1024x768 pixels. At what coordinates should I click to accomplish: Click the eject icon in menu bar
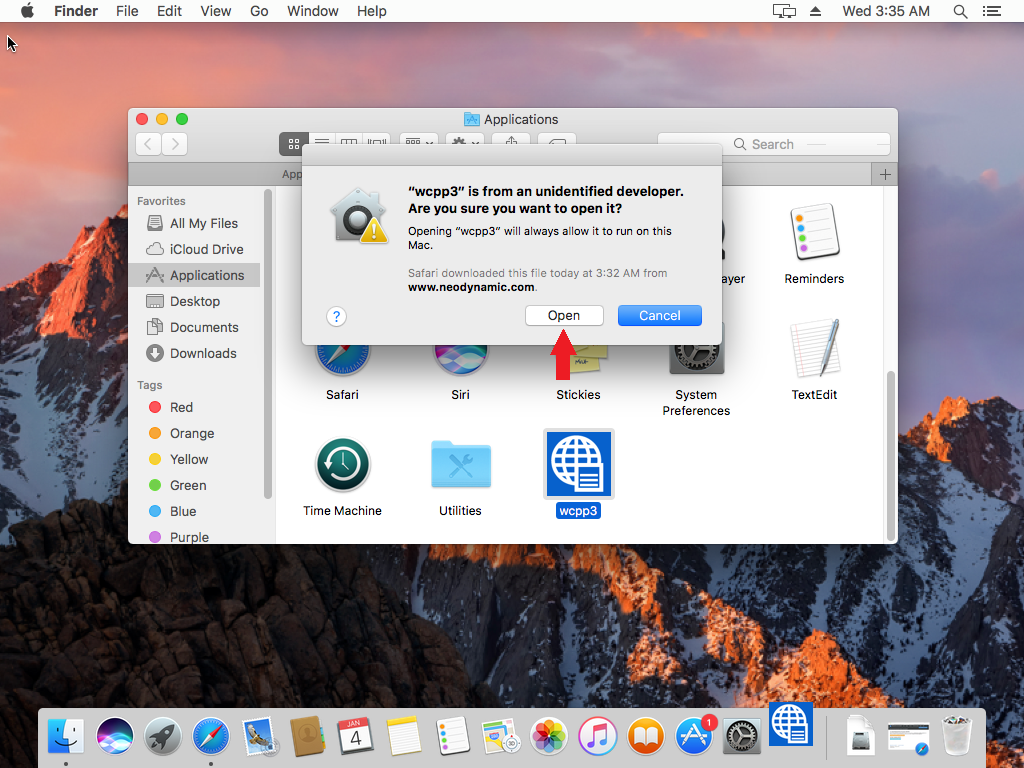pos(815,11)
